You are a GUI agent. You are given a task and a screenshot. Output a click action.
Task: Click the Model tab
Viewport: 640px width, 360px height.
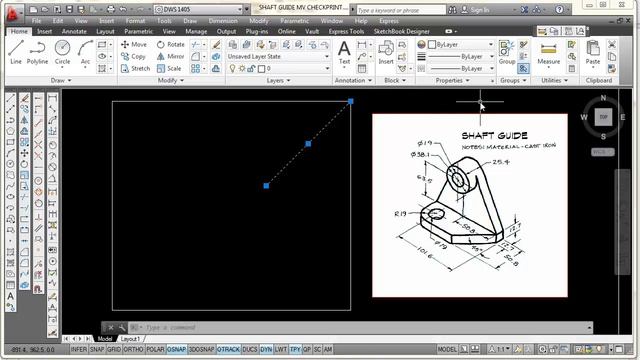point(105,339)
